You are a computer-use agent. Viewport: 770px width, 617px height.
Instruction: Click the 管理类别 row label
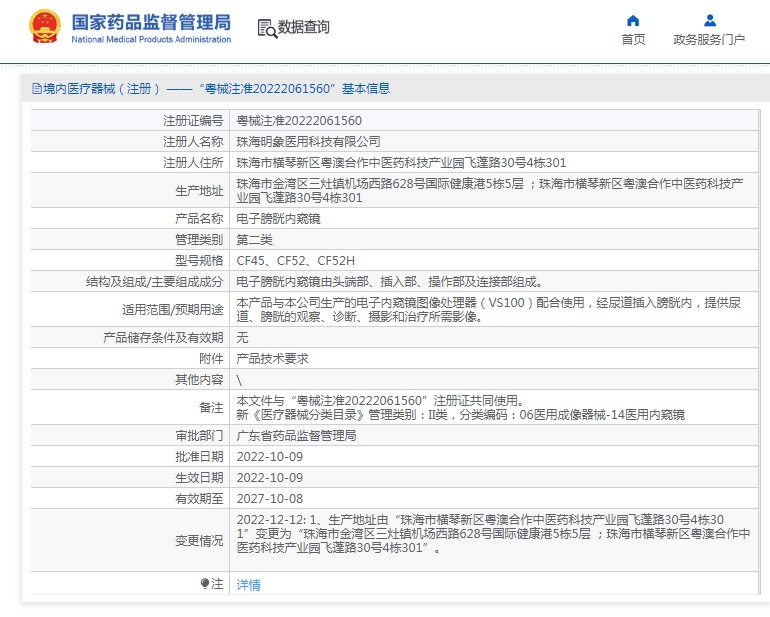pyautogui.click(x=199, y=239)
